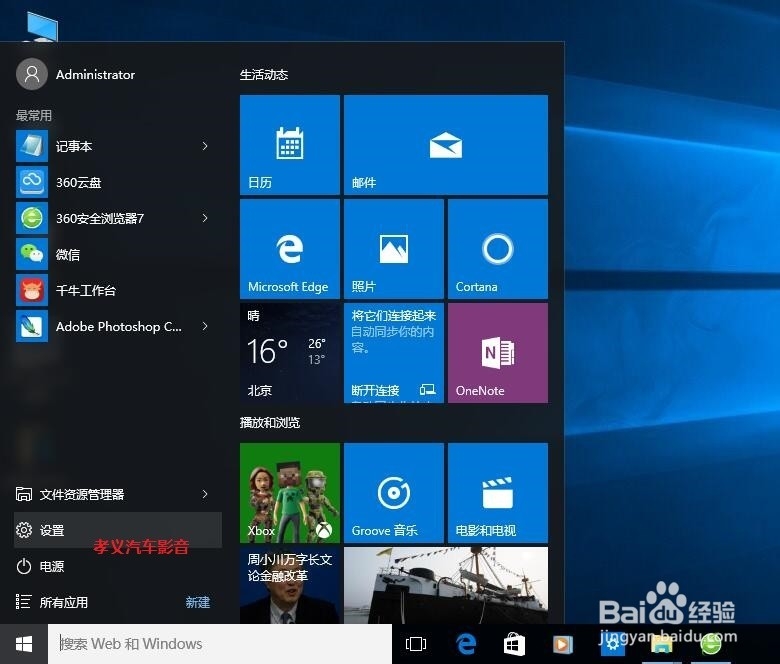The width and height of the screenshot is (780, 664).
Task: Expand the 记事本 jump list arrow
Action: coord(205,146)
